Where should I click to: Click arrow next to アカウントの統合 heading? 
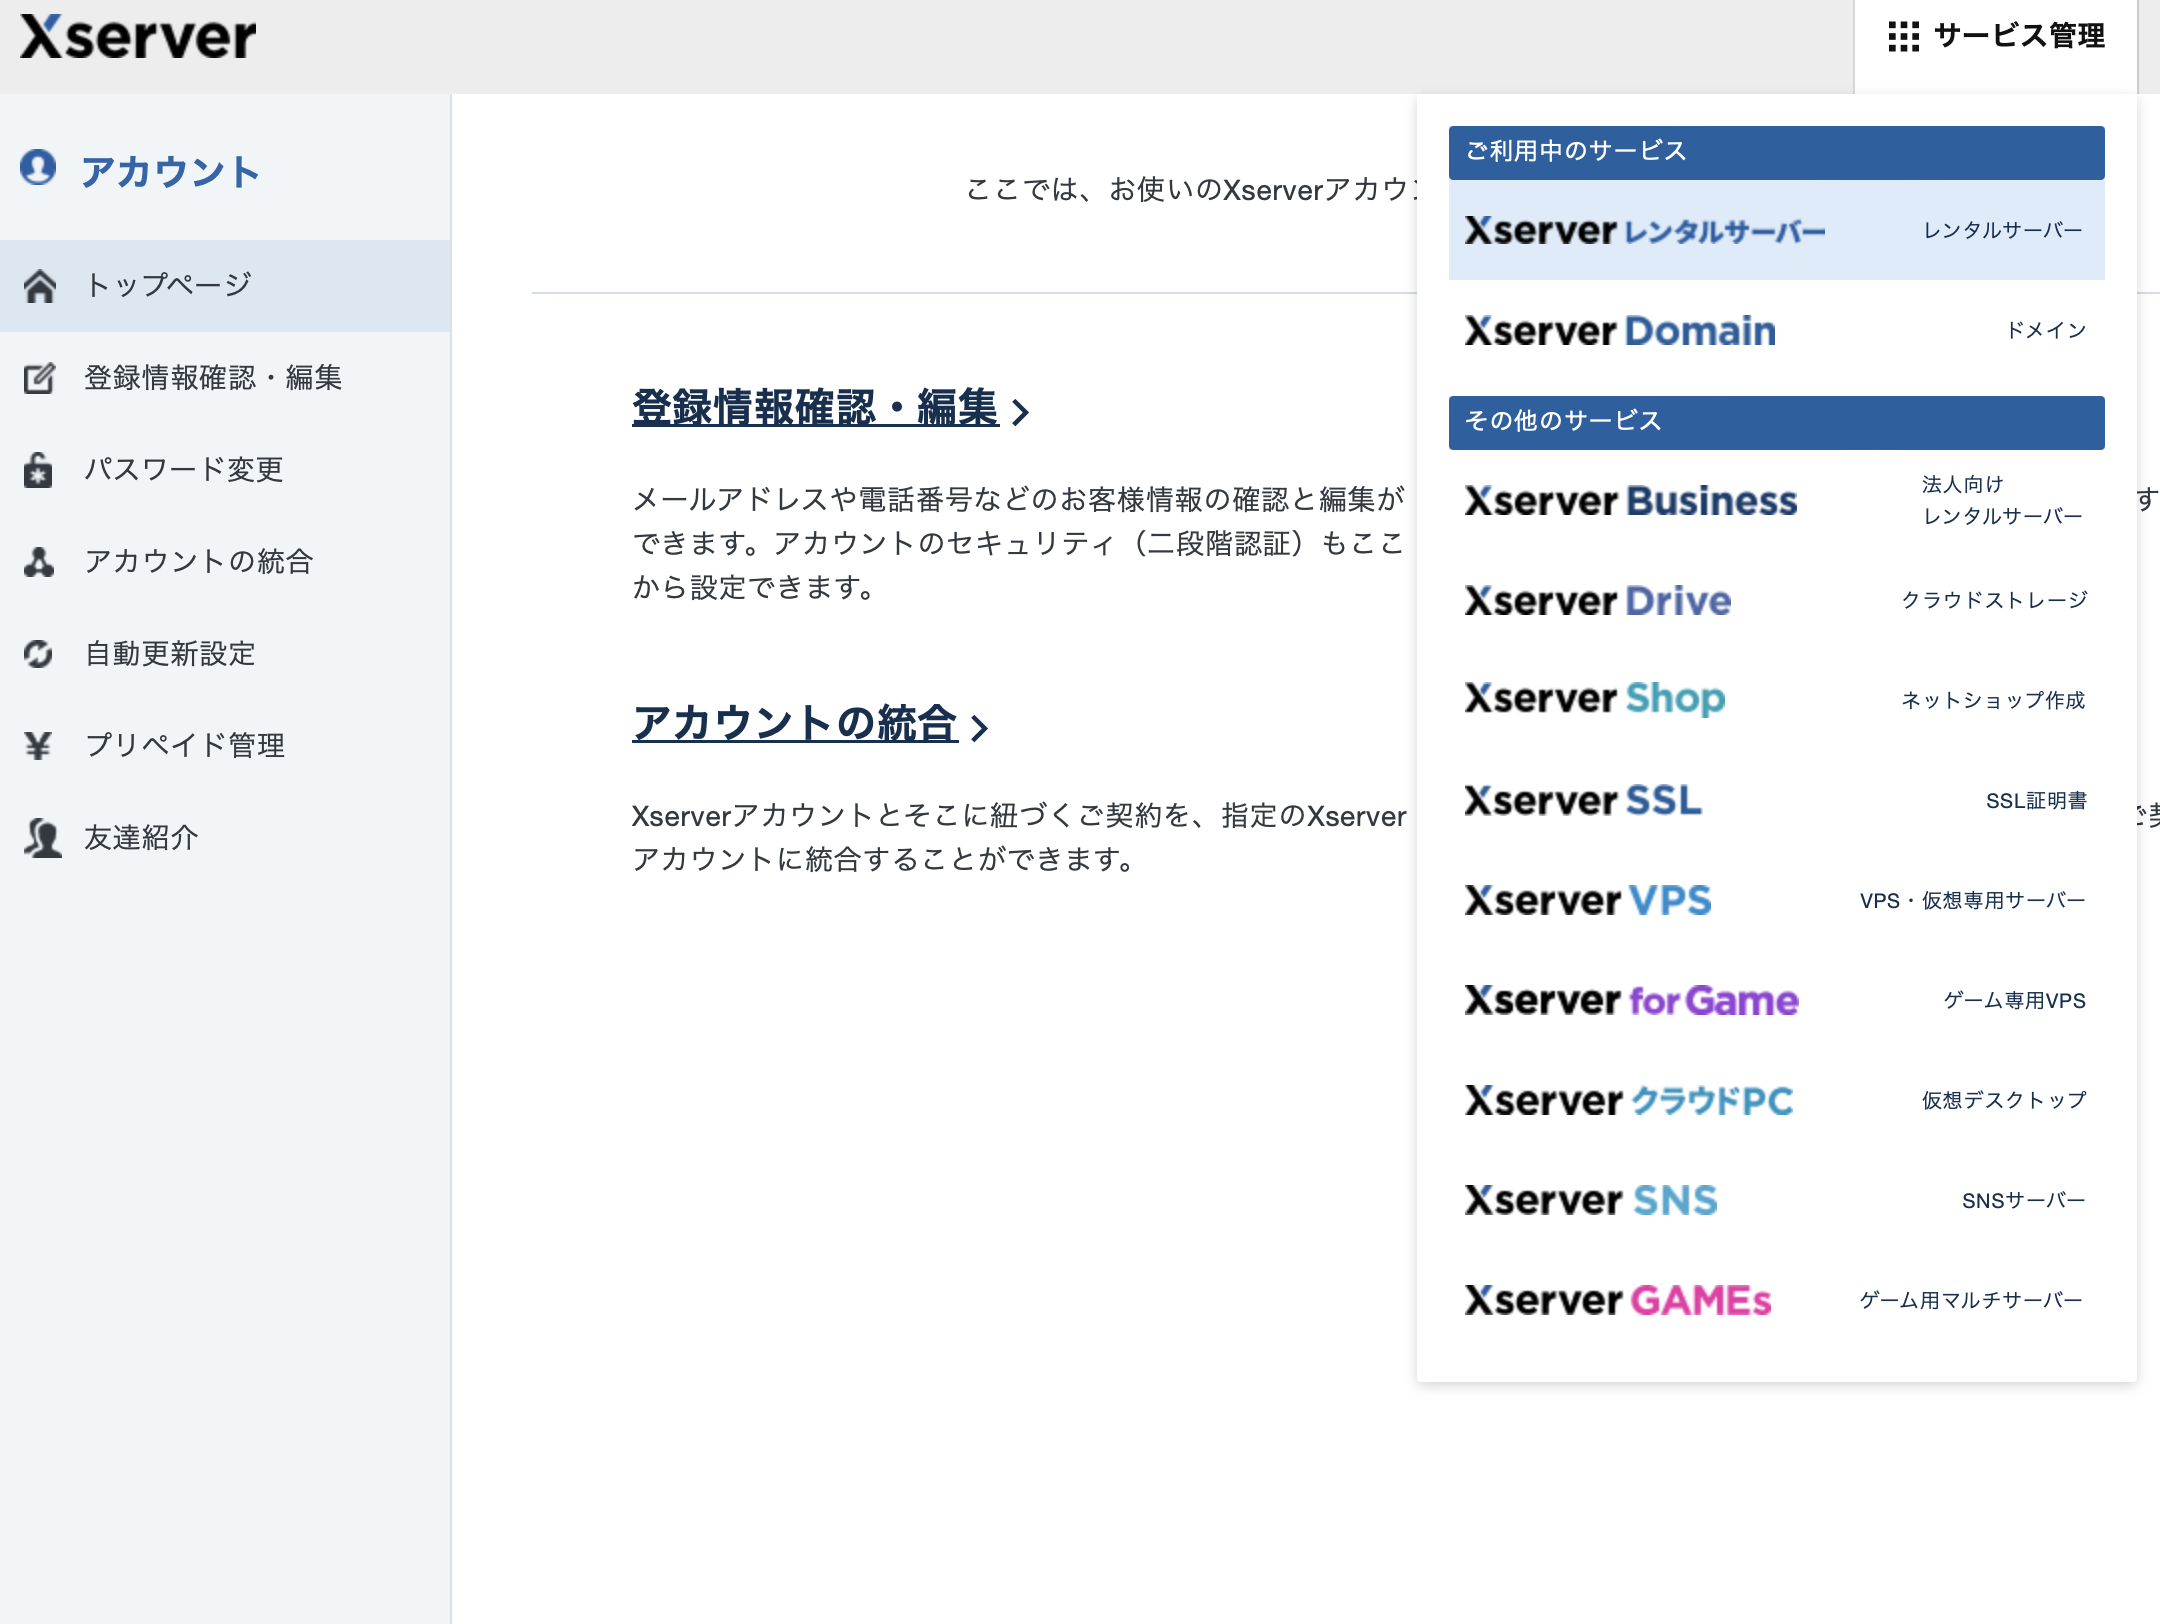coord(980,728)
